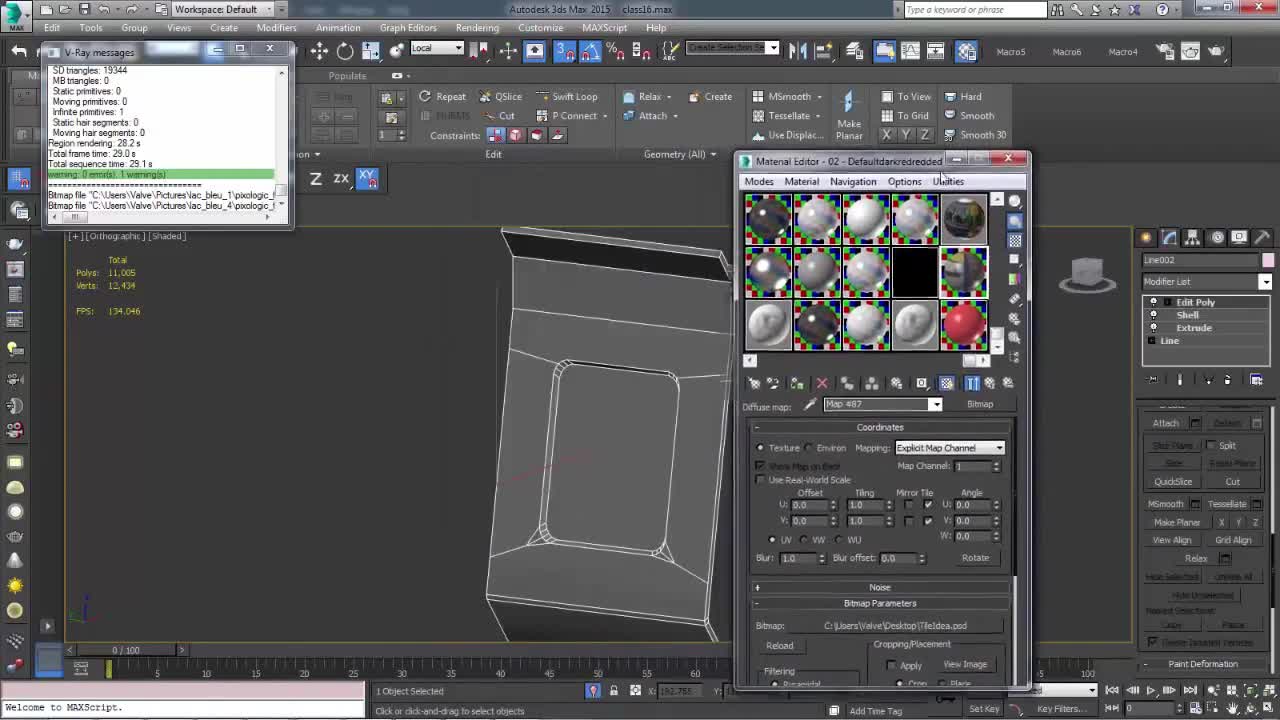Viewport: 1280px width, 720px height.
Task: Open the Local reference coordinate dropdown
Action: (437, 48)
